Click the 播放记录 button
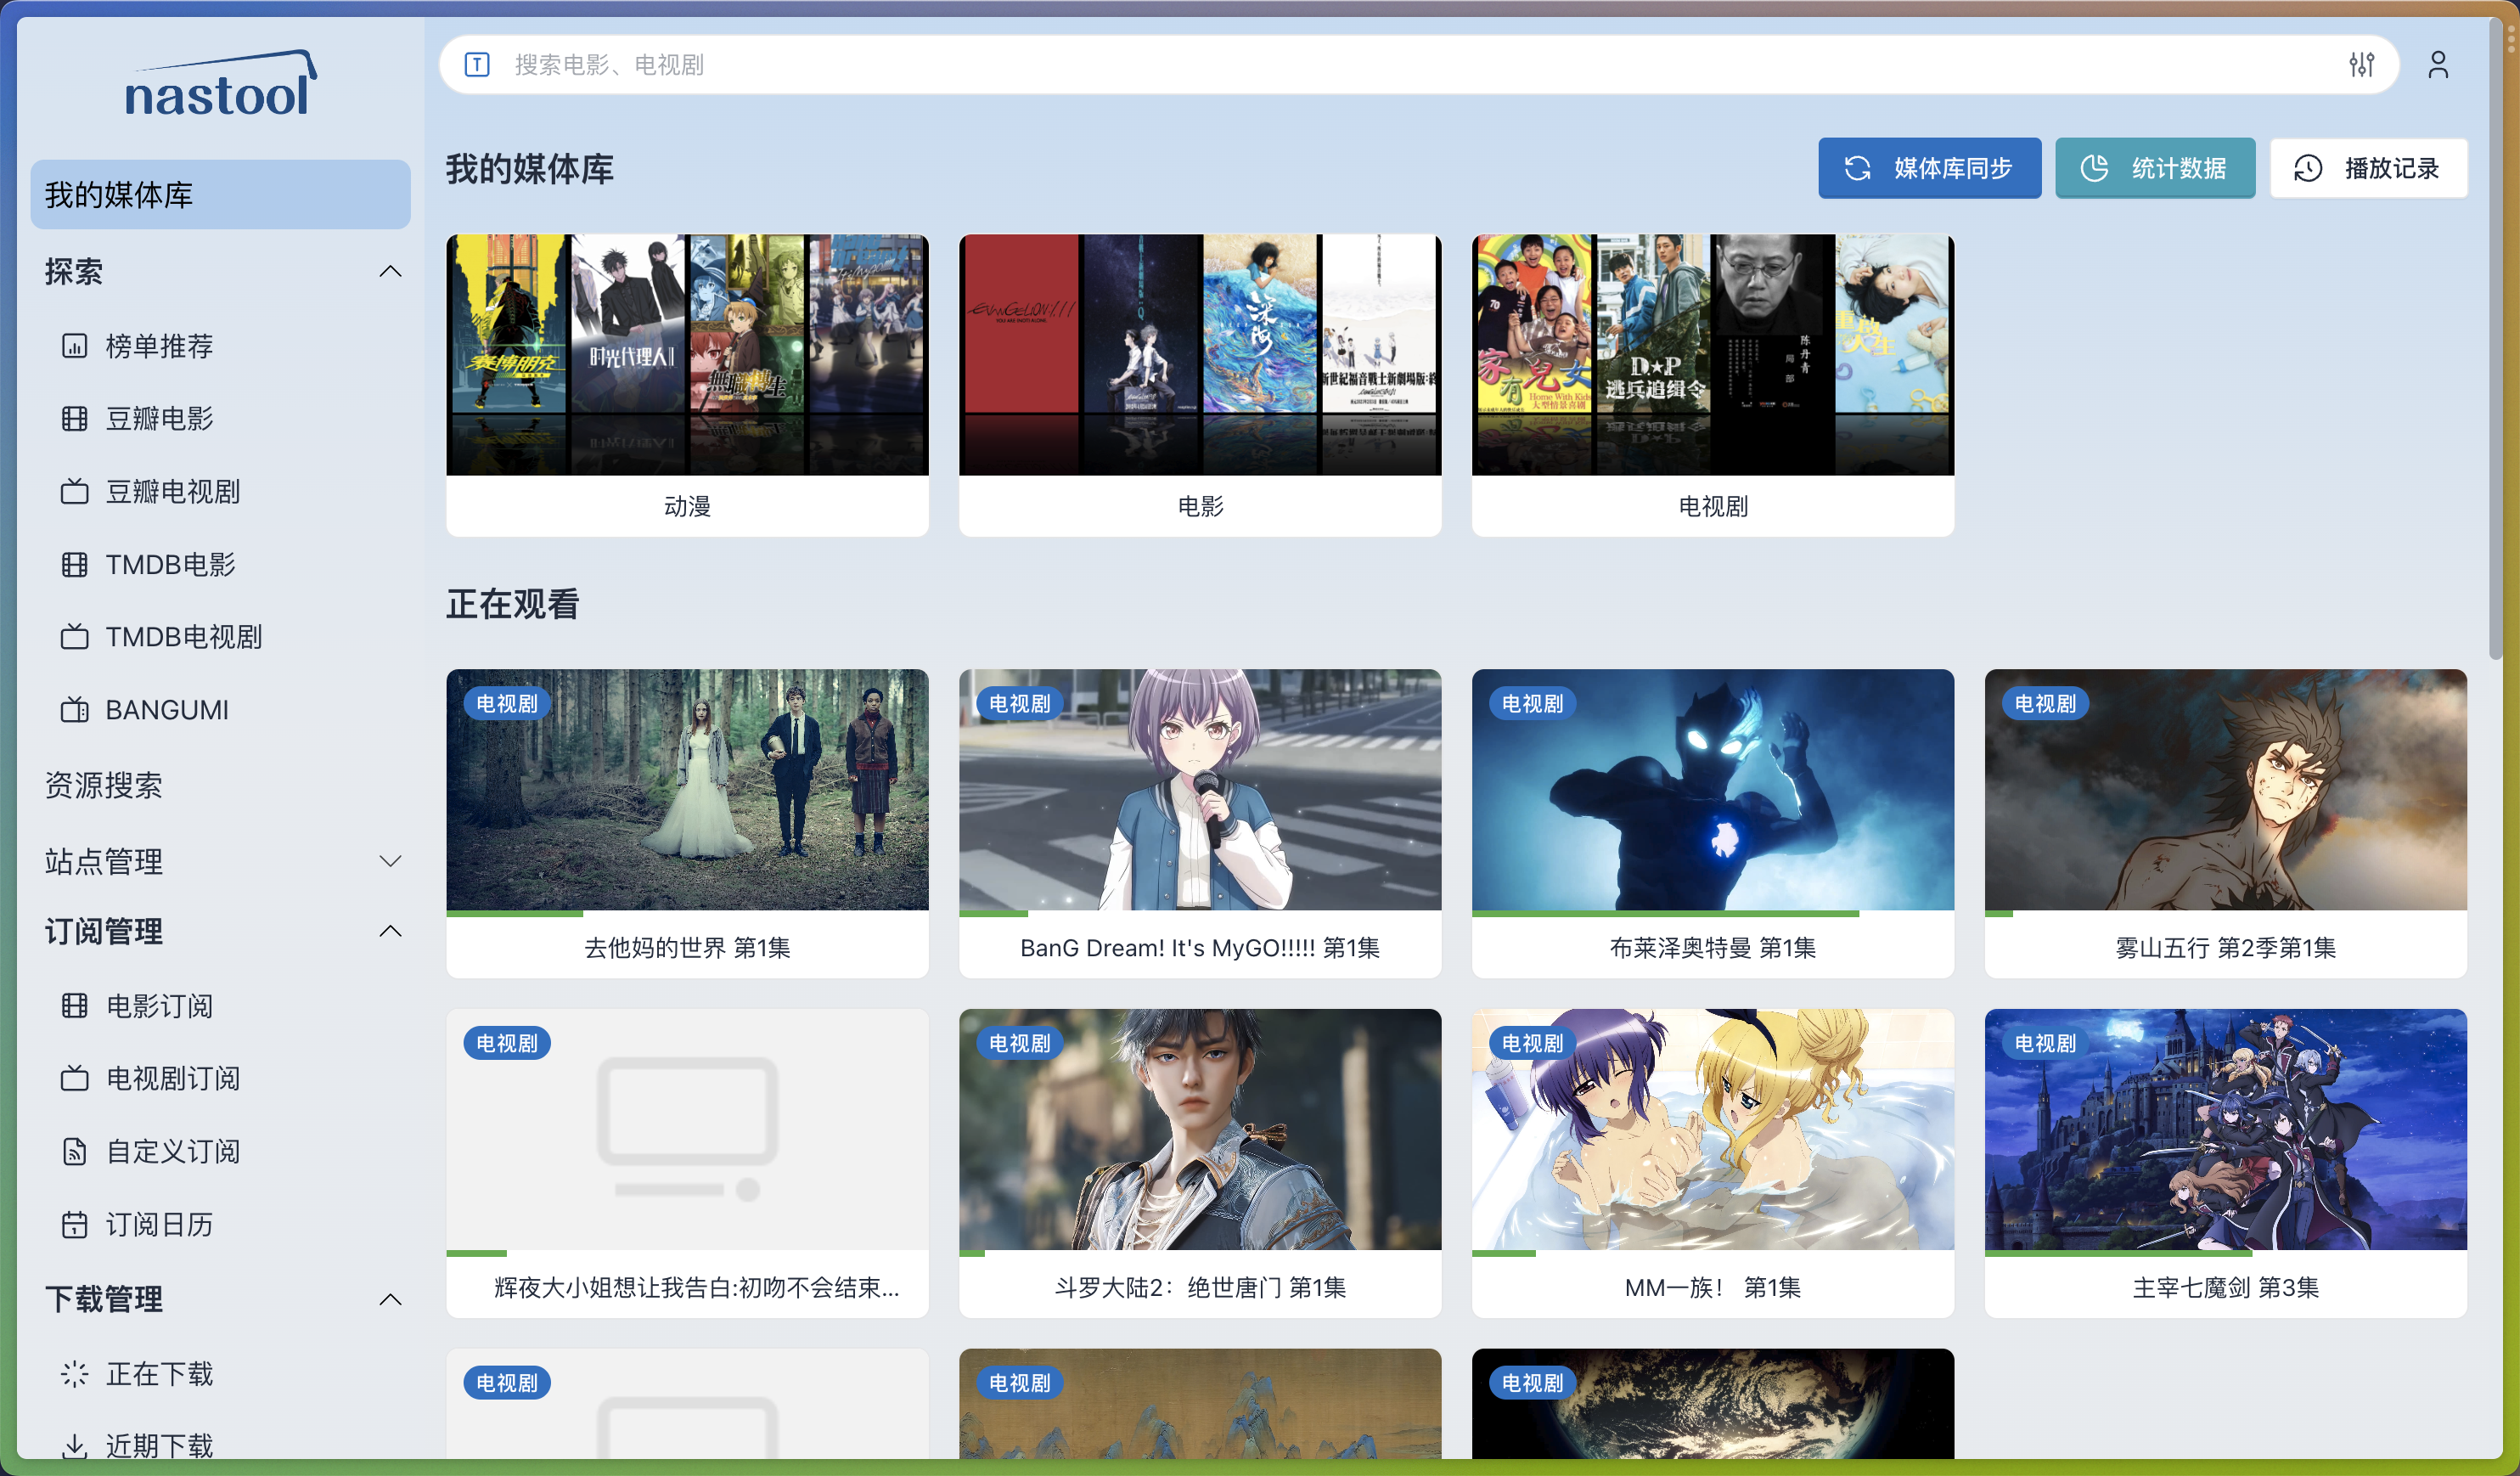Image resolution: width=2520 pixels, height=1476 pixels. (x=2368, y=168)
